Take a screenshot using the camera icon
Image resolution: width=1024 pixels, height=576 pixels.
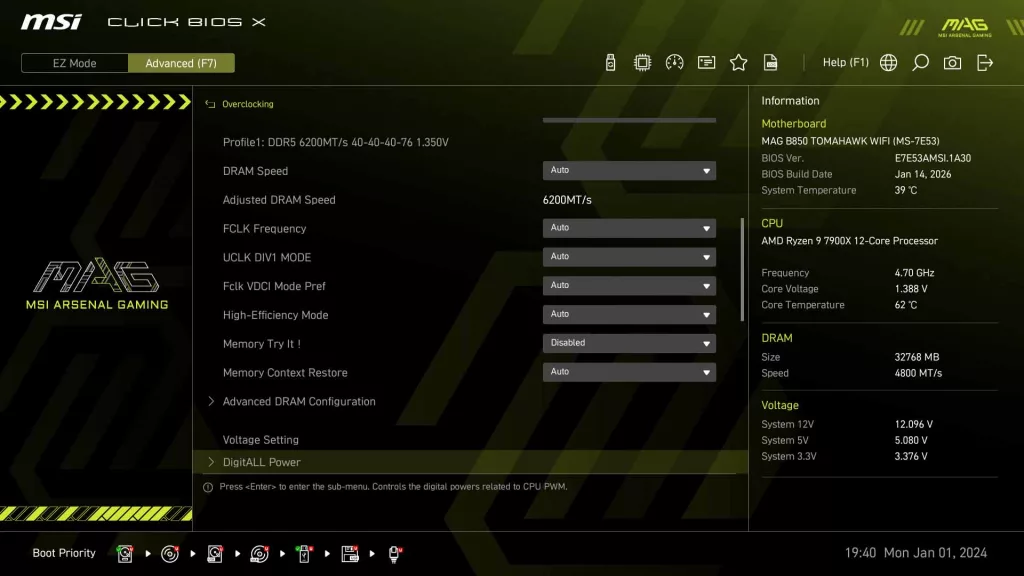pos(952,61)
